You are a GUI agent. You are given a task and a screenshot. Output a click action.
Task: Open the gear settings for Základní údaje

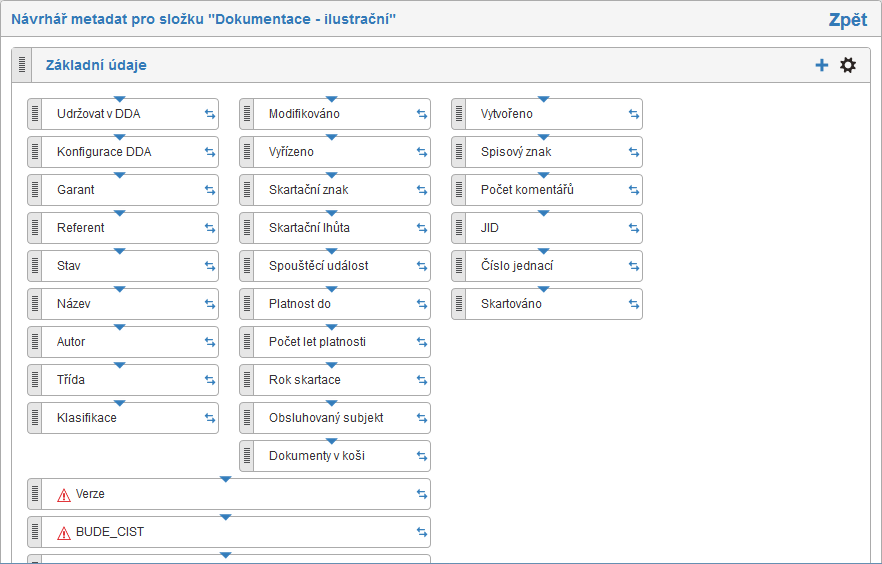pyautogui.click(x=848, y=65)
